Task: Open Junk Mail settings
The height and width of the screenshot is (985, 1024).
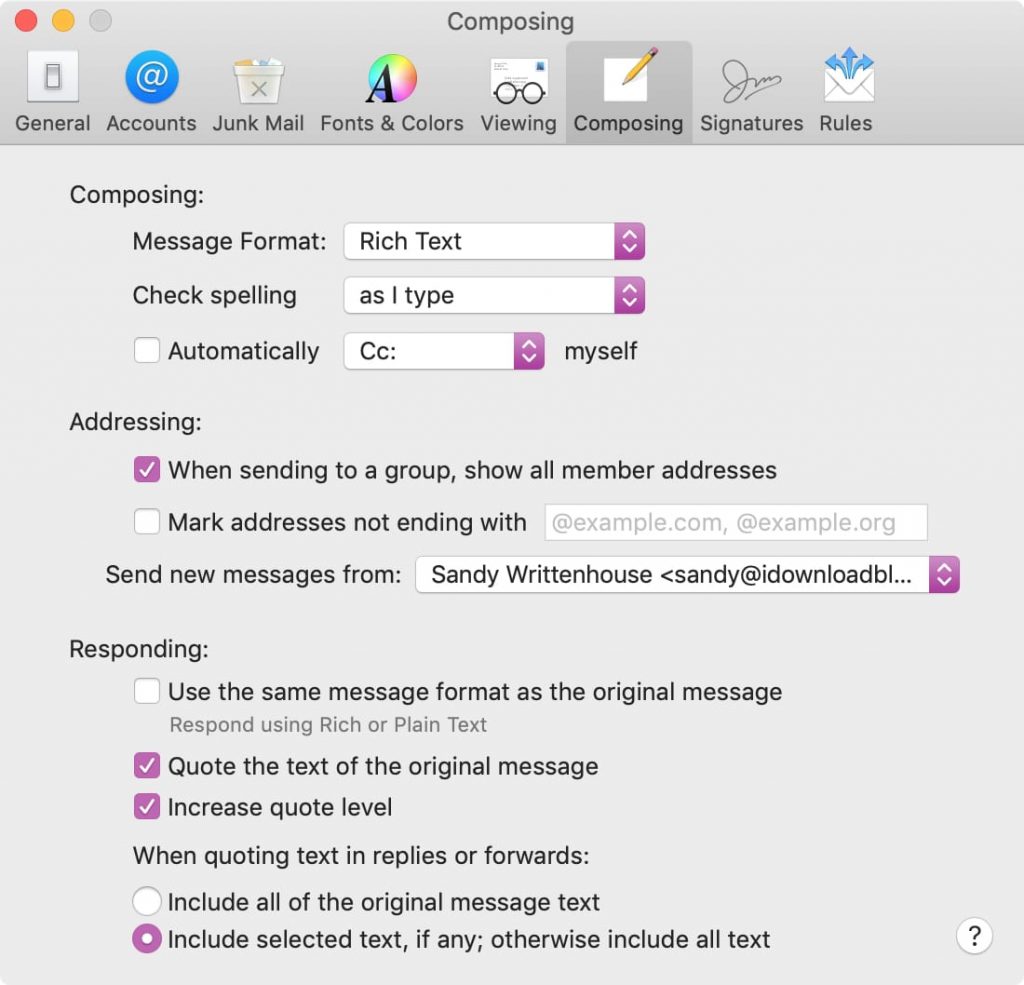Action: click(x=258, y=90)
